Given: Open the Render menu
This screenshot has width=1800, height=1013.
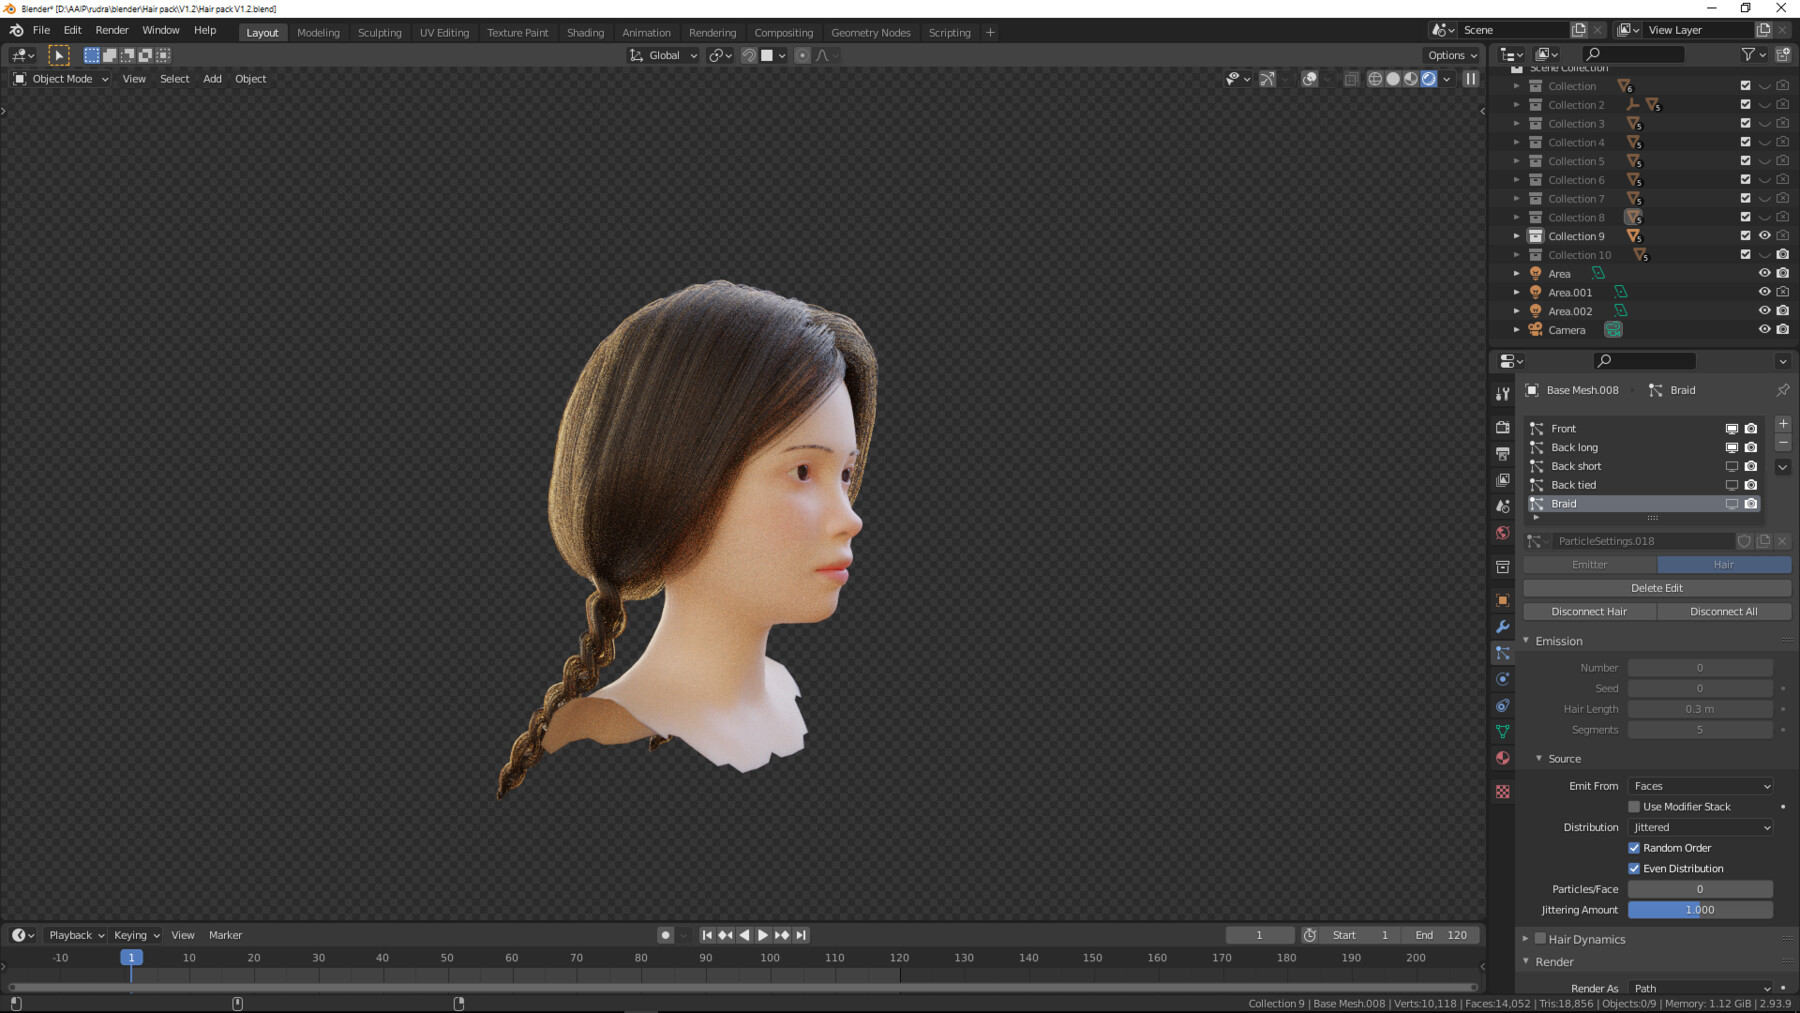Looking at the screenshot, I should (111, 29).
